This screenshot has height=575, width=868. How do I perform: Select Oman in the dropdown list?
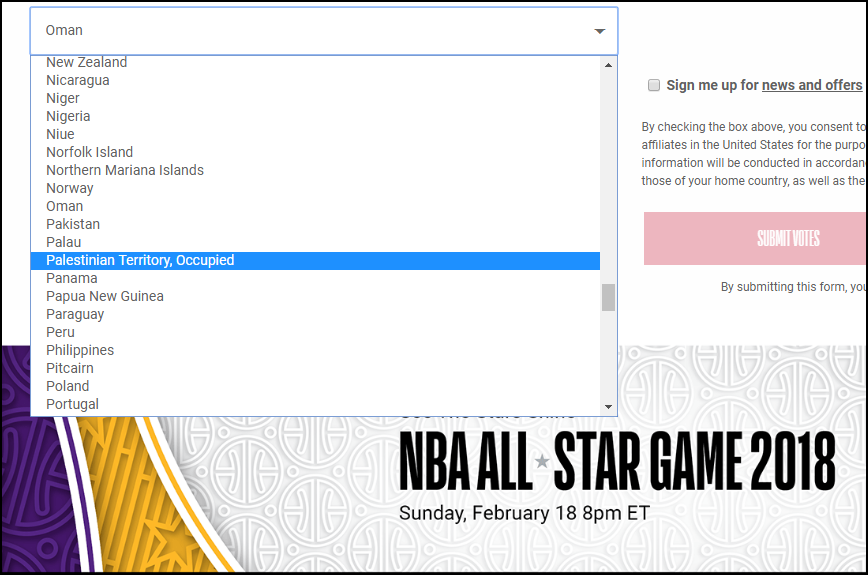coord(315,206)
